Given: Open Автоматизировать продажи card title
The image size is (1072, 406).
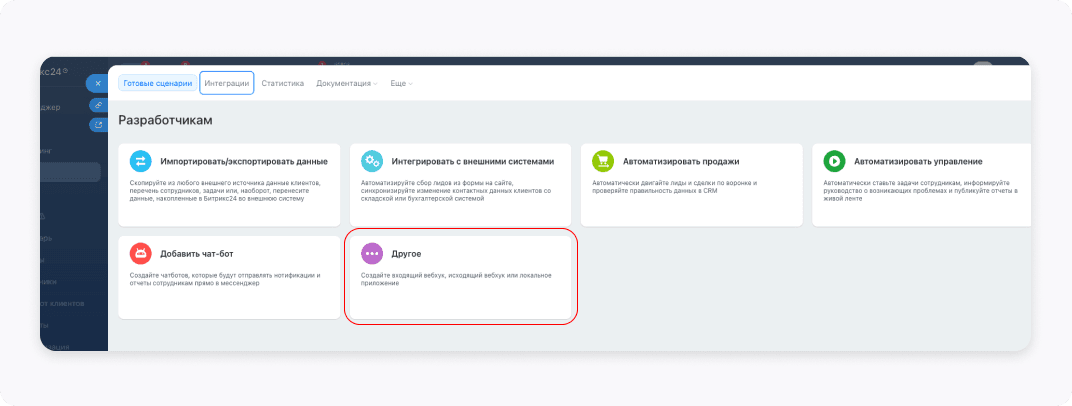Looking at the screenshot, I should pyautogui.click(x=681, y=162).
